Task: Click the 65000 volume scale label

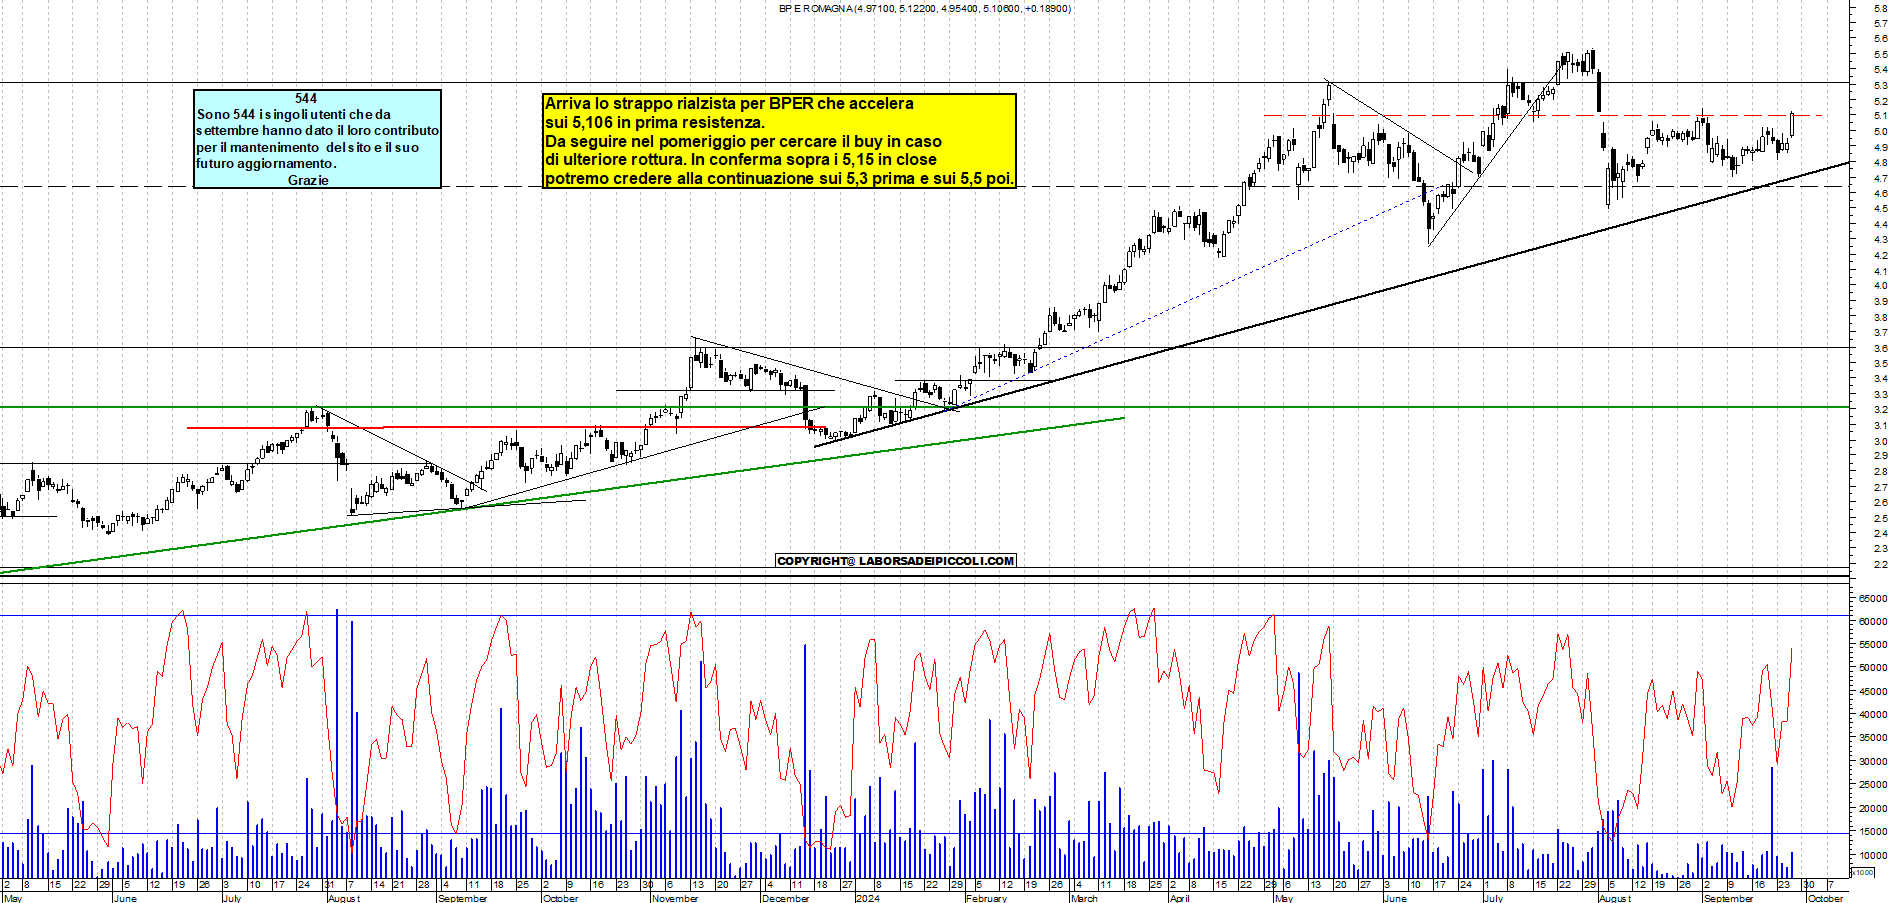Action: click(x=1873, y=598)
